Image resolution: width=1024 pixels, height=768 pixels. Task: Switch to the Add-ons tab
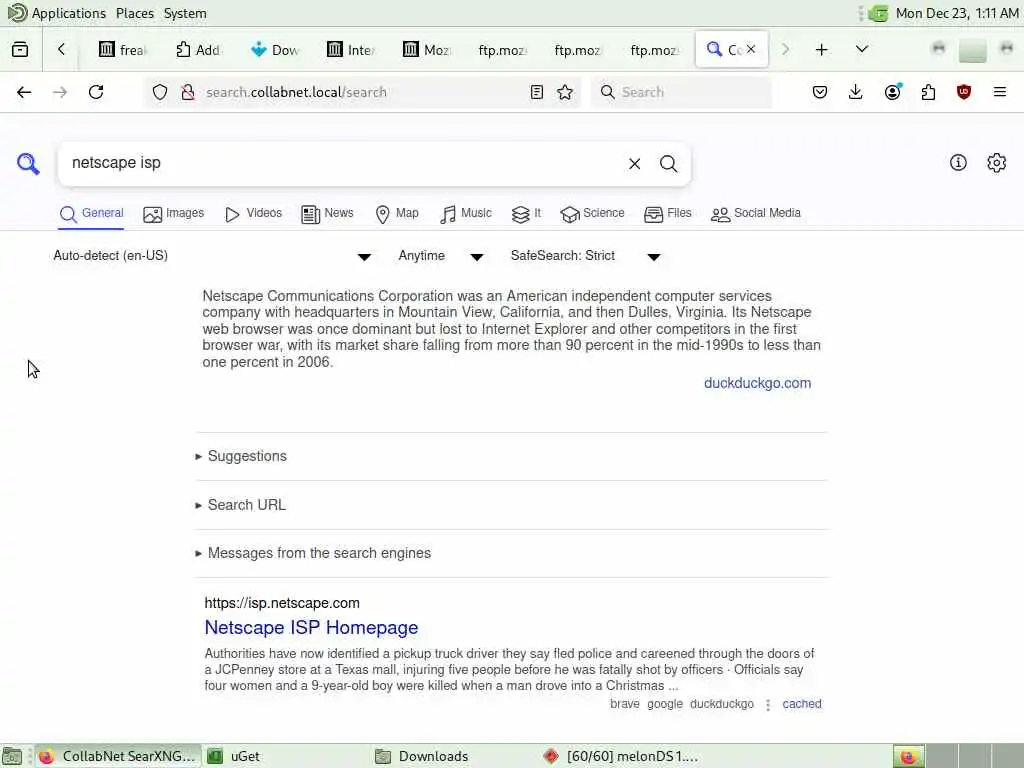pos(199,50)
